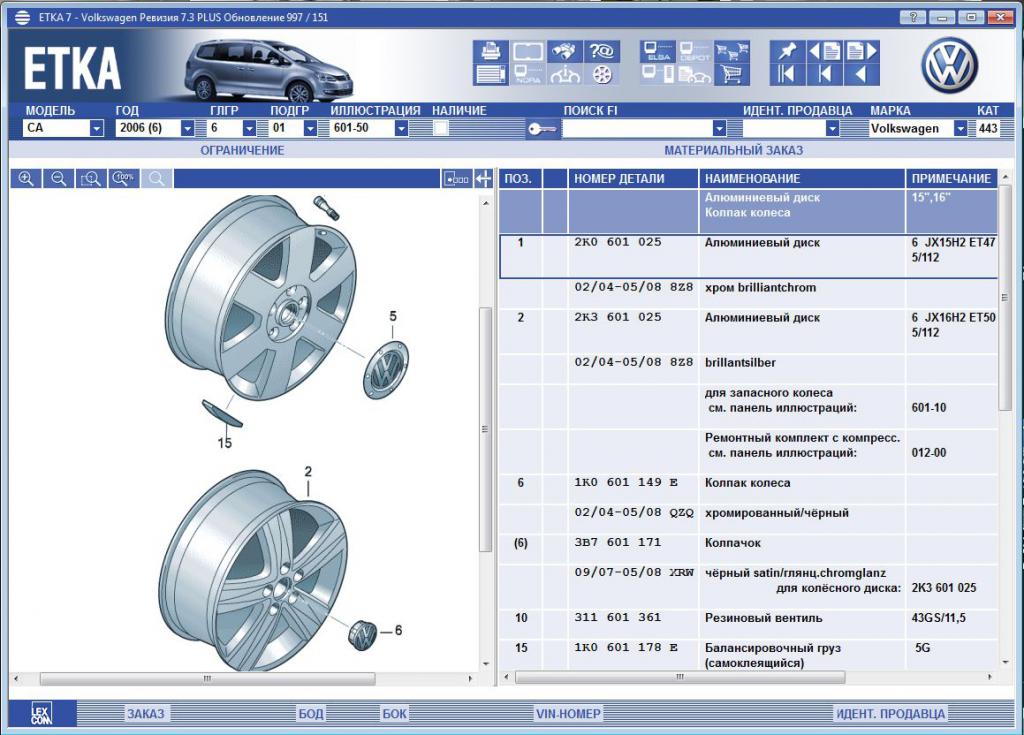
Task: Click the LexCom logo in the bottom bar
Action: pos(42,713)
